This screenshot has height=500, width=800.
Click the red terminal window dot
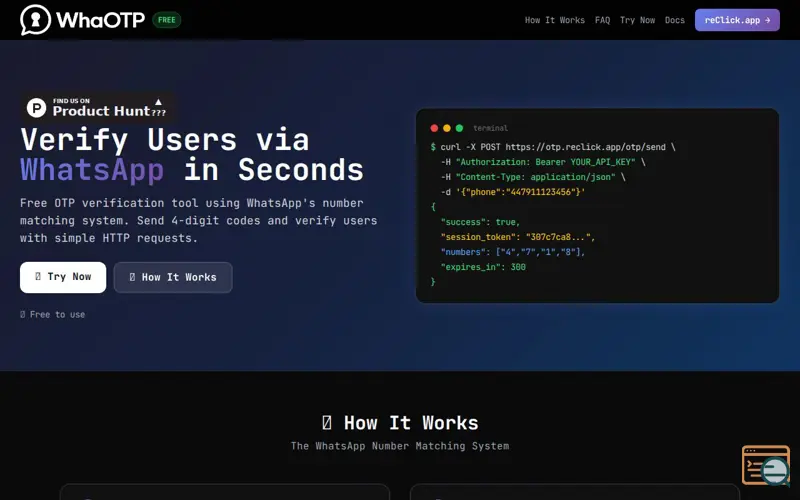coord(434,128)
